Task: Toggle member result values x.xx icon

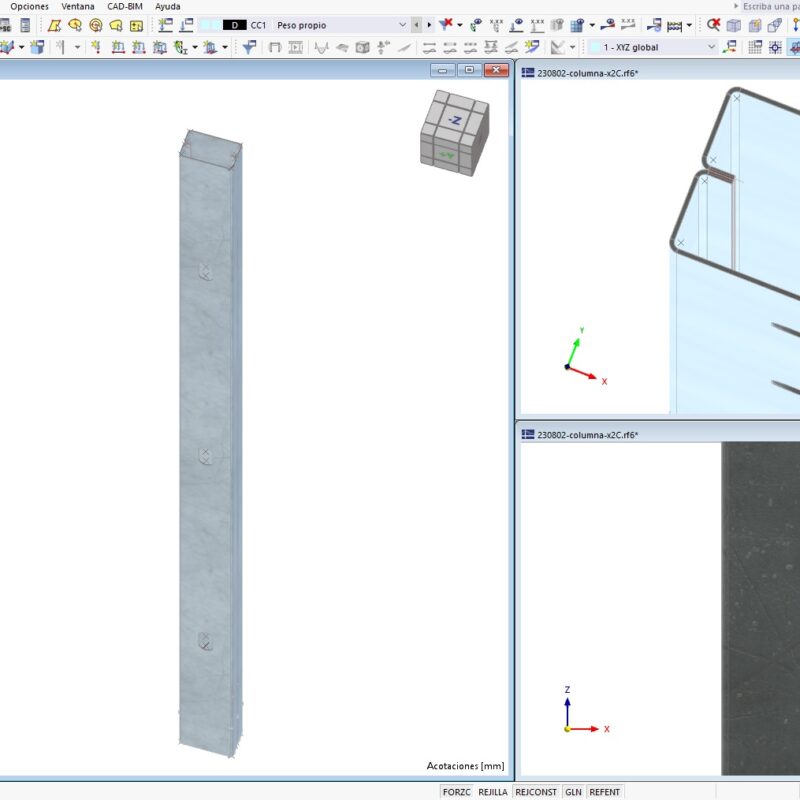Action: coord(628,24)
